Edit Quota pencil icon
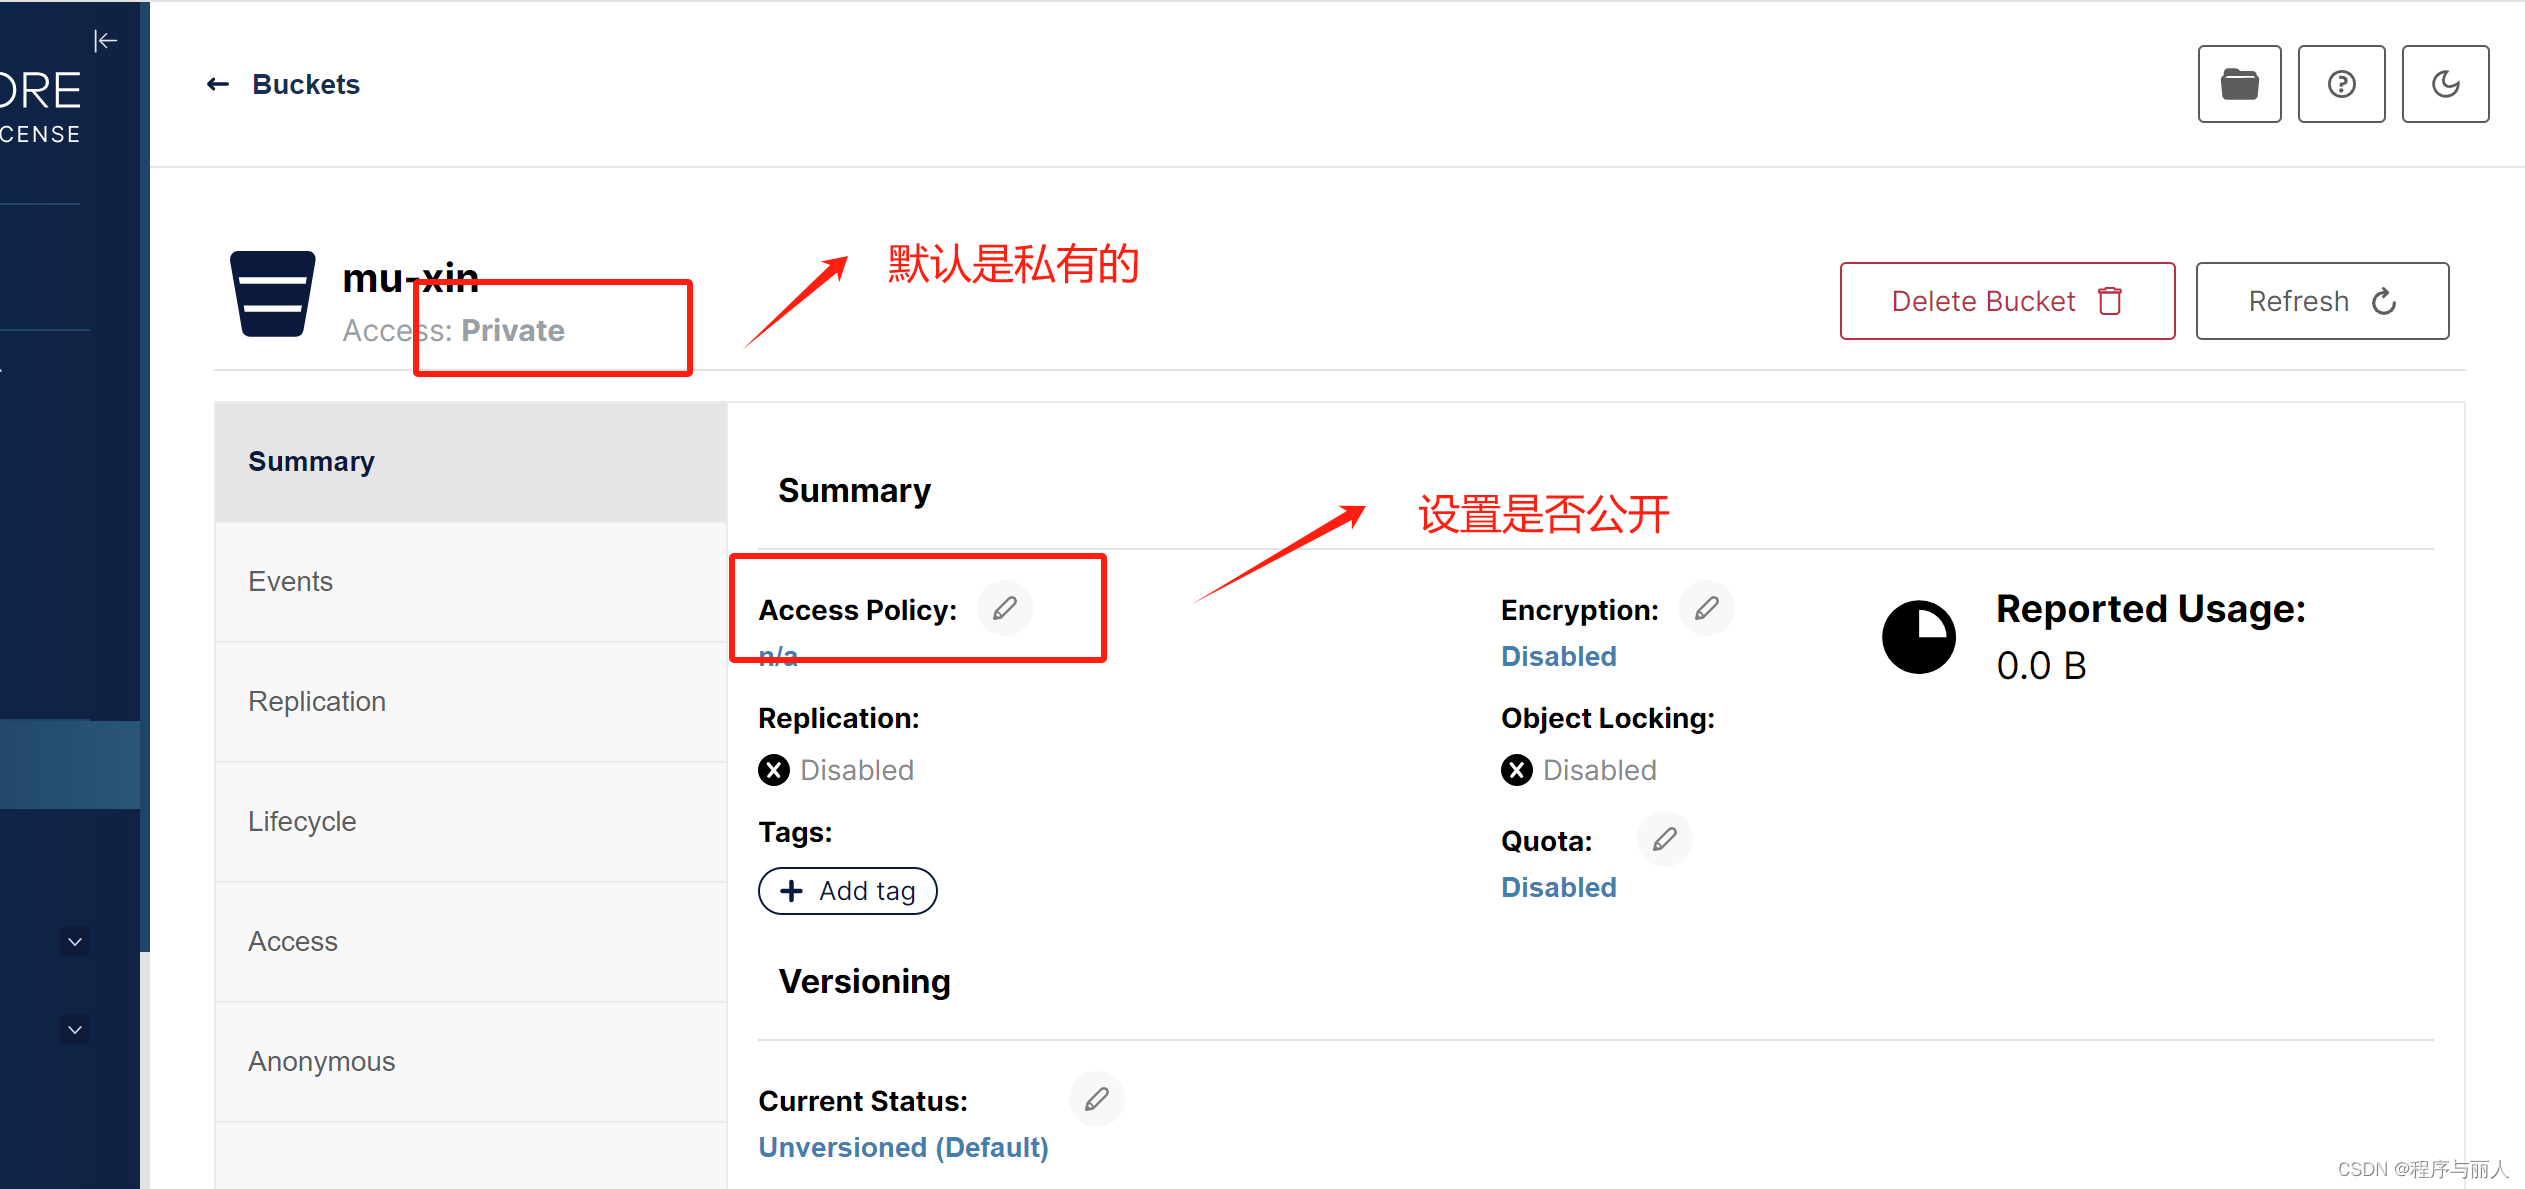The width and height of the screenshot is (2525, 1189). tap(1664, 839)
